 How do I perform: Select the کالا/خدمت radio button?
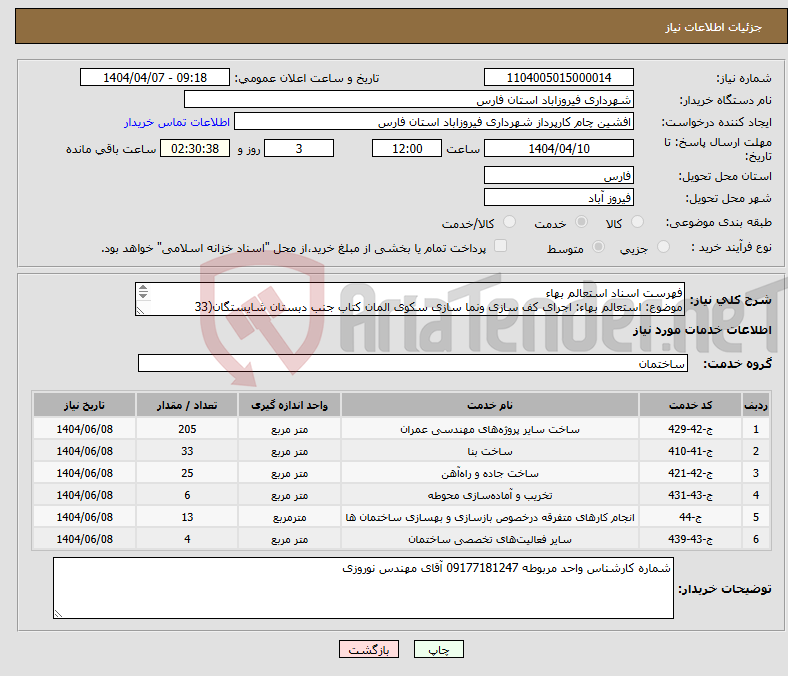click(x=510, y=222)
